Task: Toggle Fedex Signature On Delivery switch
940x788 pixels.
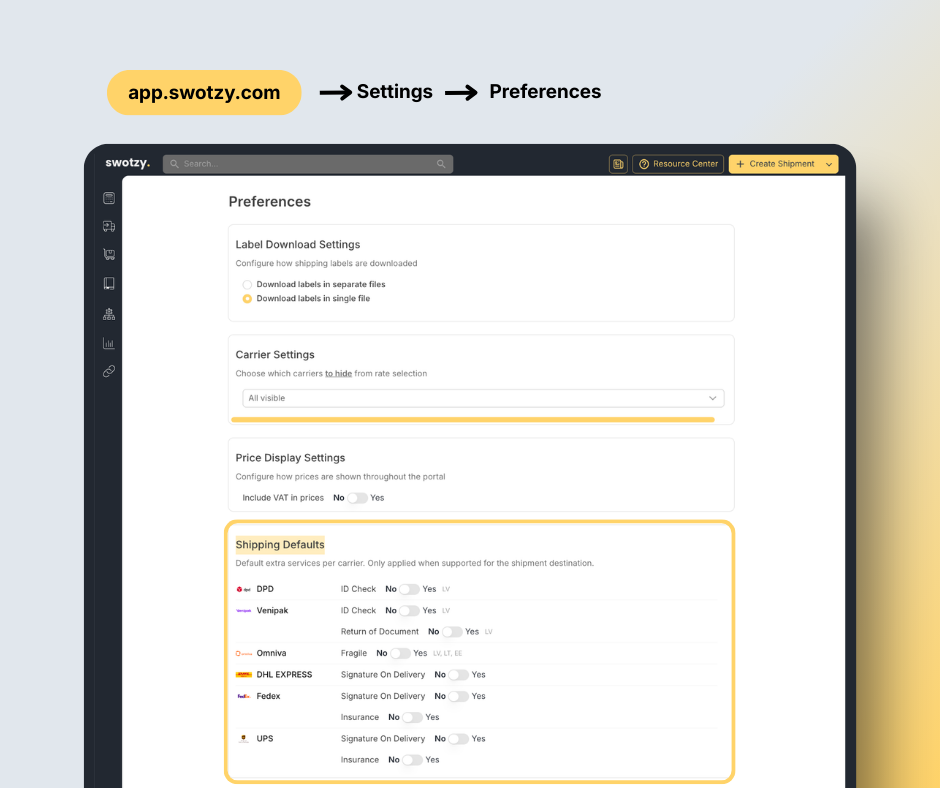Action: click(x=459, y=696)
